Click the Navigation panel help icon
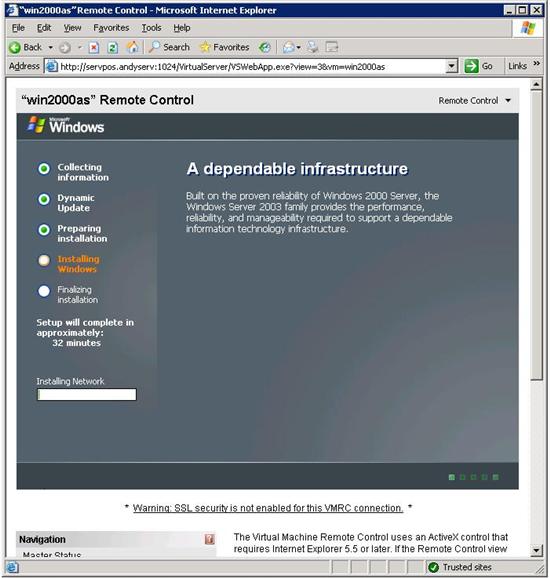550x578 pixels. click(x=209, y=539)
